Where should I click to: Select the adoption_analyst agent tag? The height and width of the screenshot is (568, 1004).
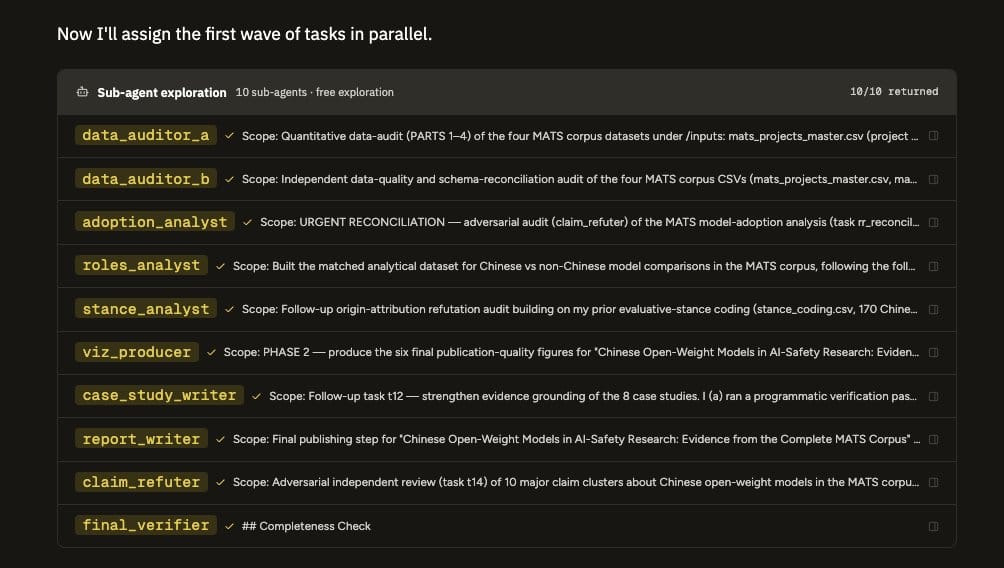click(154, 222)
